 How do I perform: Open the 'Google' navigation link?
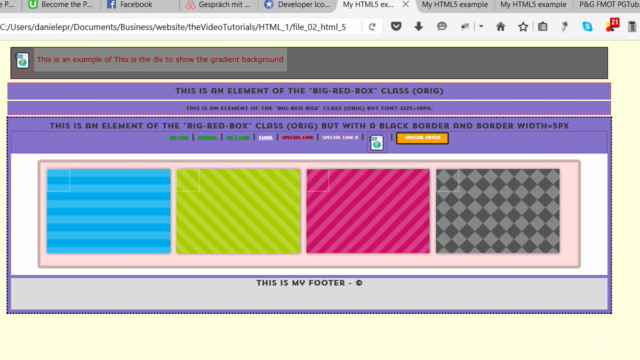(x=207, y=138)
